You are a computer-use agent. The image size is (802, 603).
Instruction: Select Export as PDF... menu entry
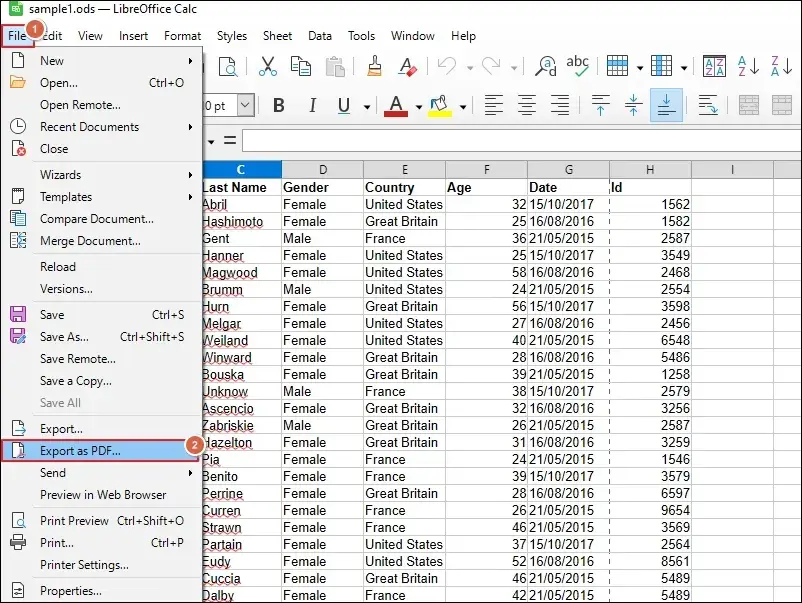click(x=100, y=451)
